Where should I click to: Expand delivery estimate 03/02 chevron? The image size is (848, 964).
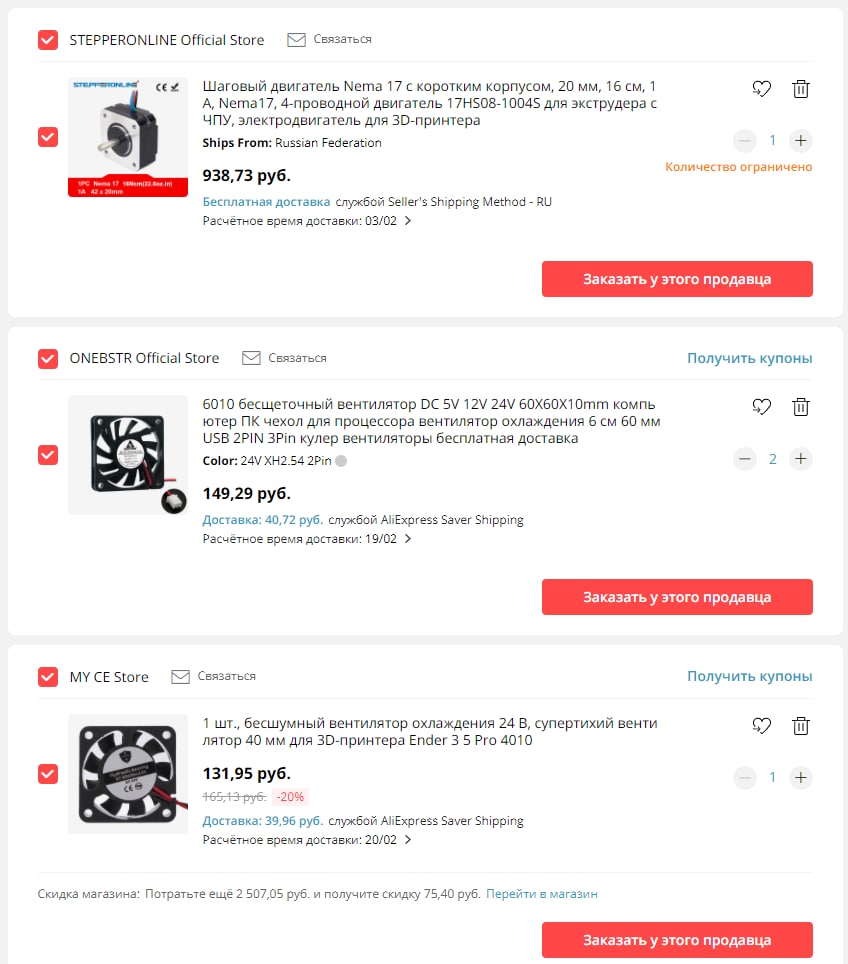[x=408, y=221]
